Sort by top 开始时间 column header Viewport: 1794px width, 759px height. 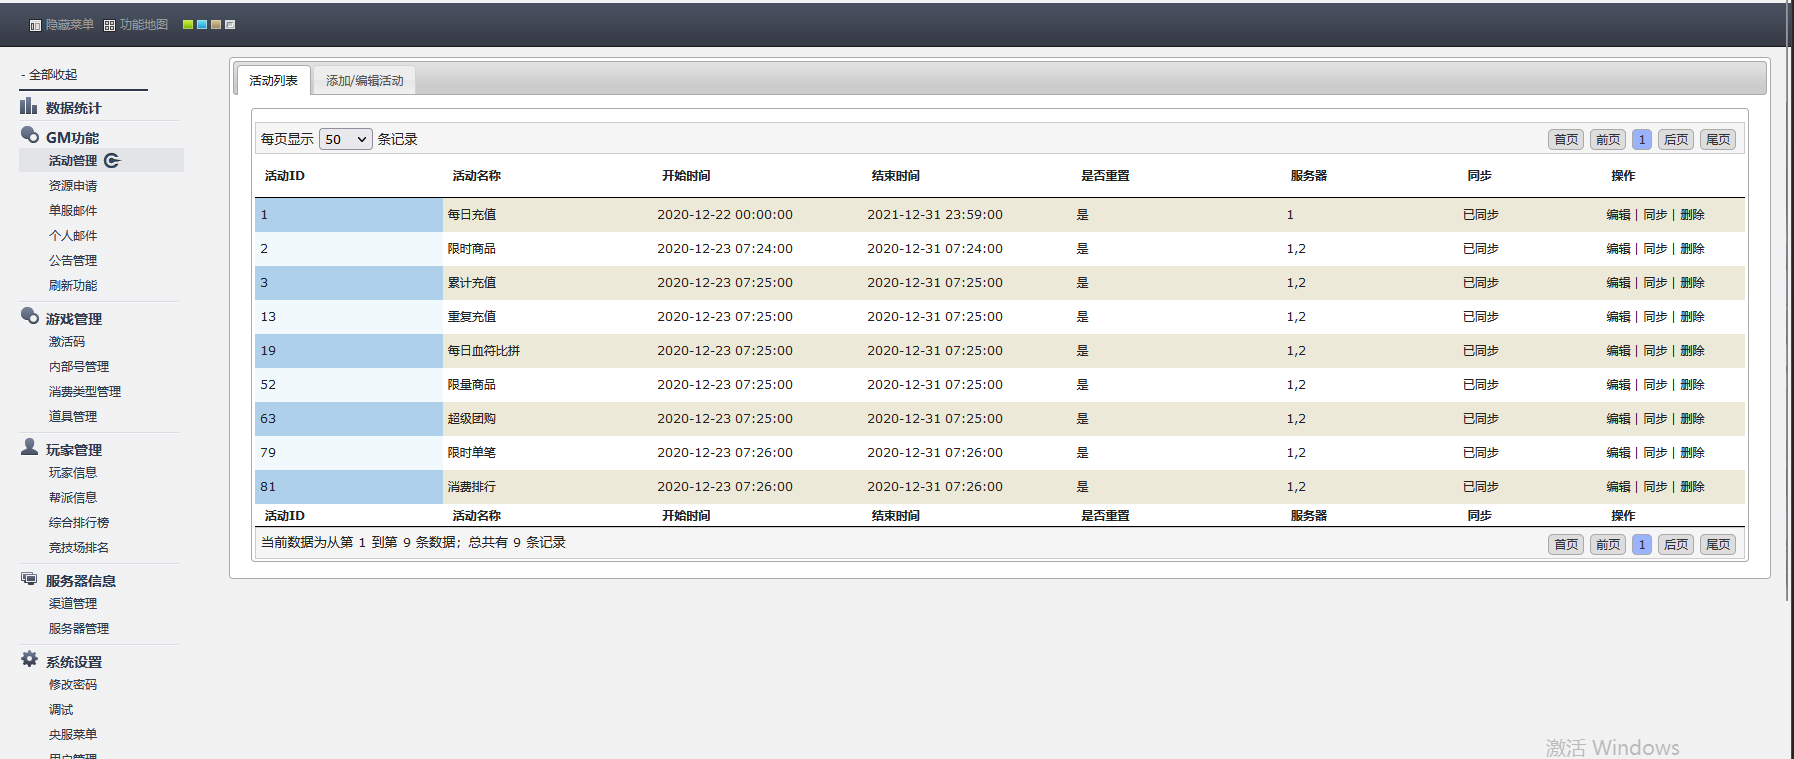686,176
